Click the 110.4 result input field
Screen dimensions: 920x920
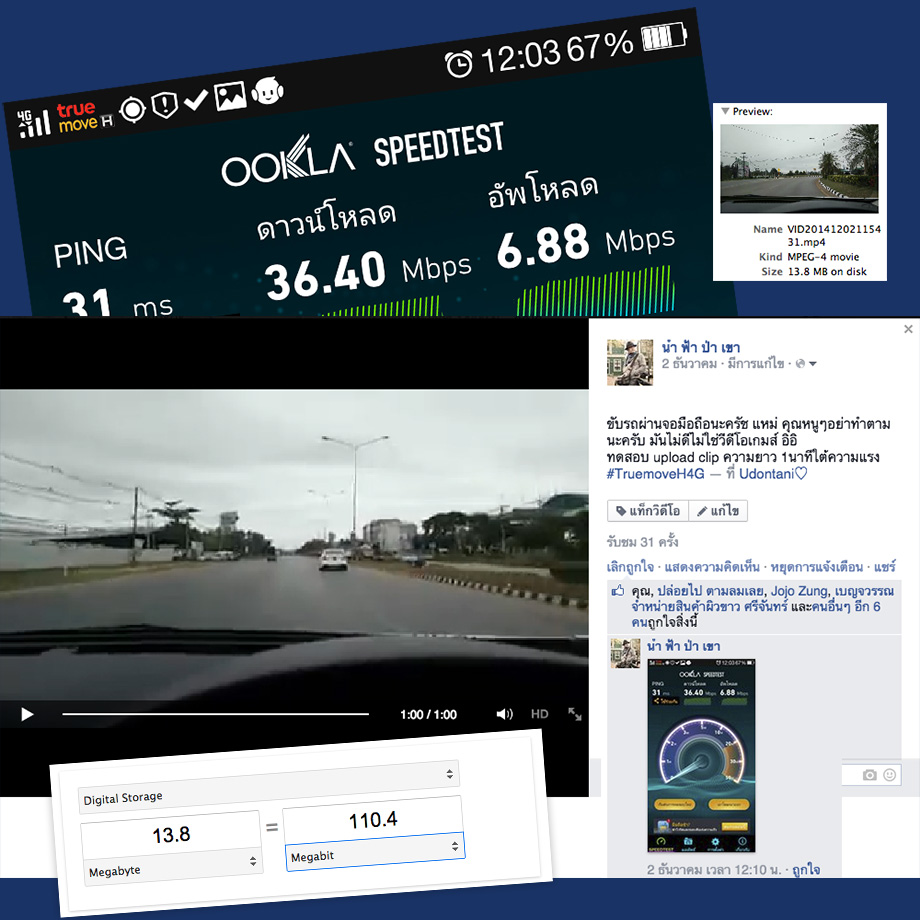[x=373, y=820]
